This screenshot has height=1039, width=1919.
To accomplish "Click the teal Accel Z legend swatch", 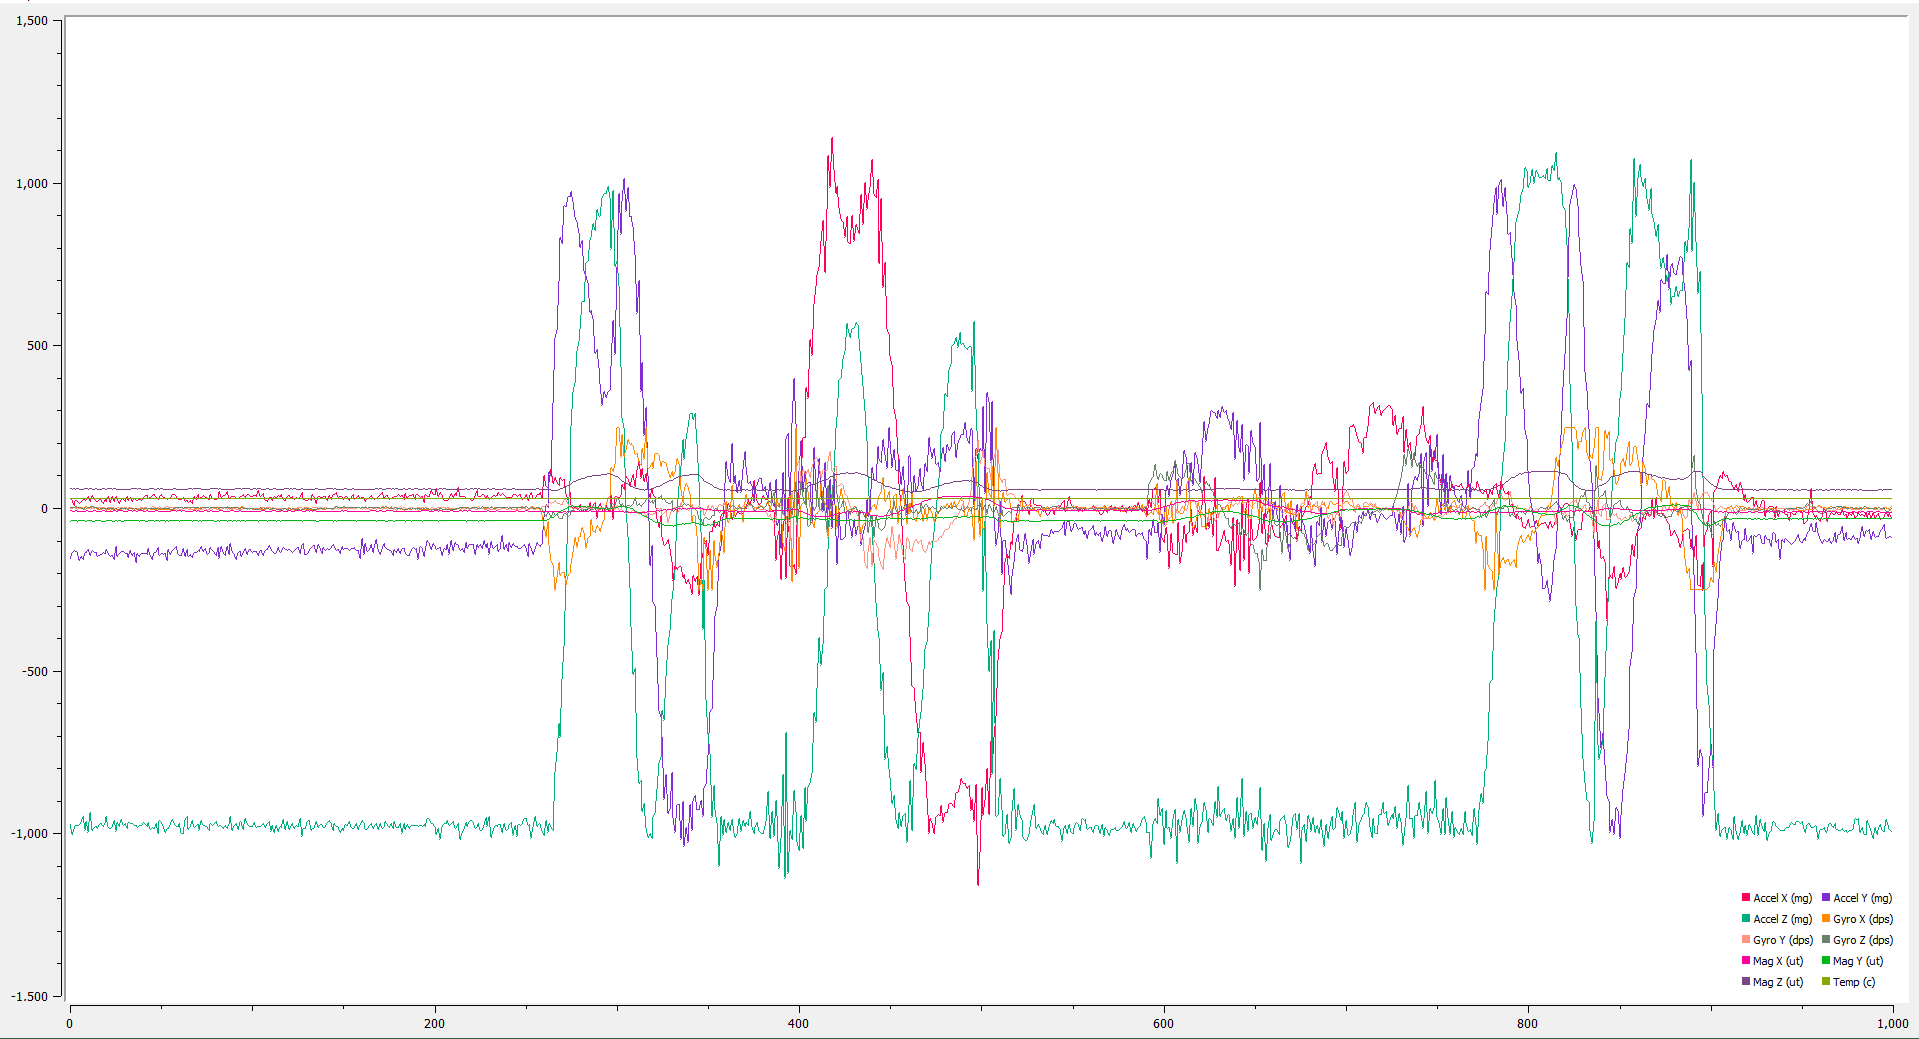I will click(1746, 919).
